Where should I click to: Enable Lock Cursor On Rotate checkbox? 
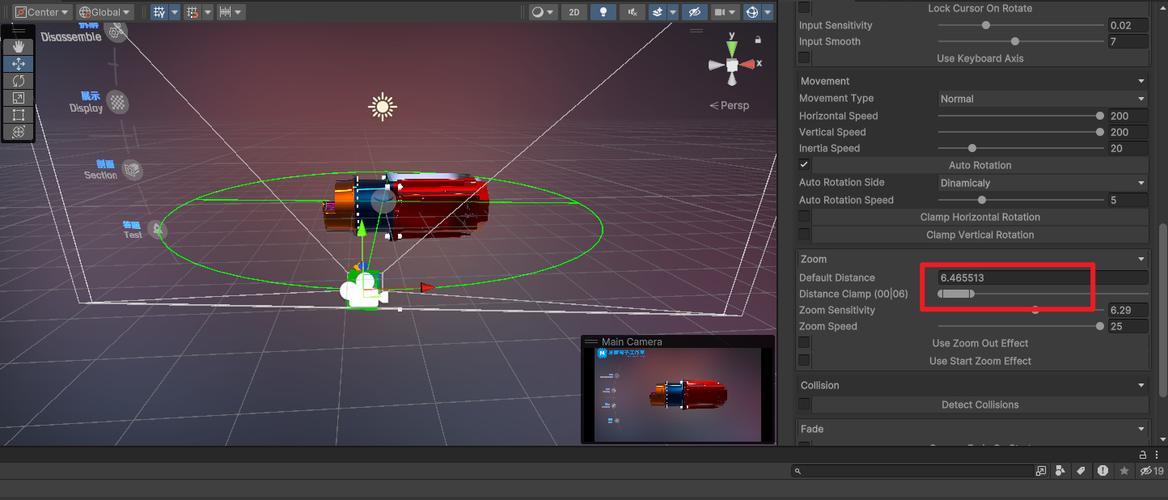pos(804,7)
